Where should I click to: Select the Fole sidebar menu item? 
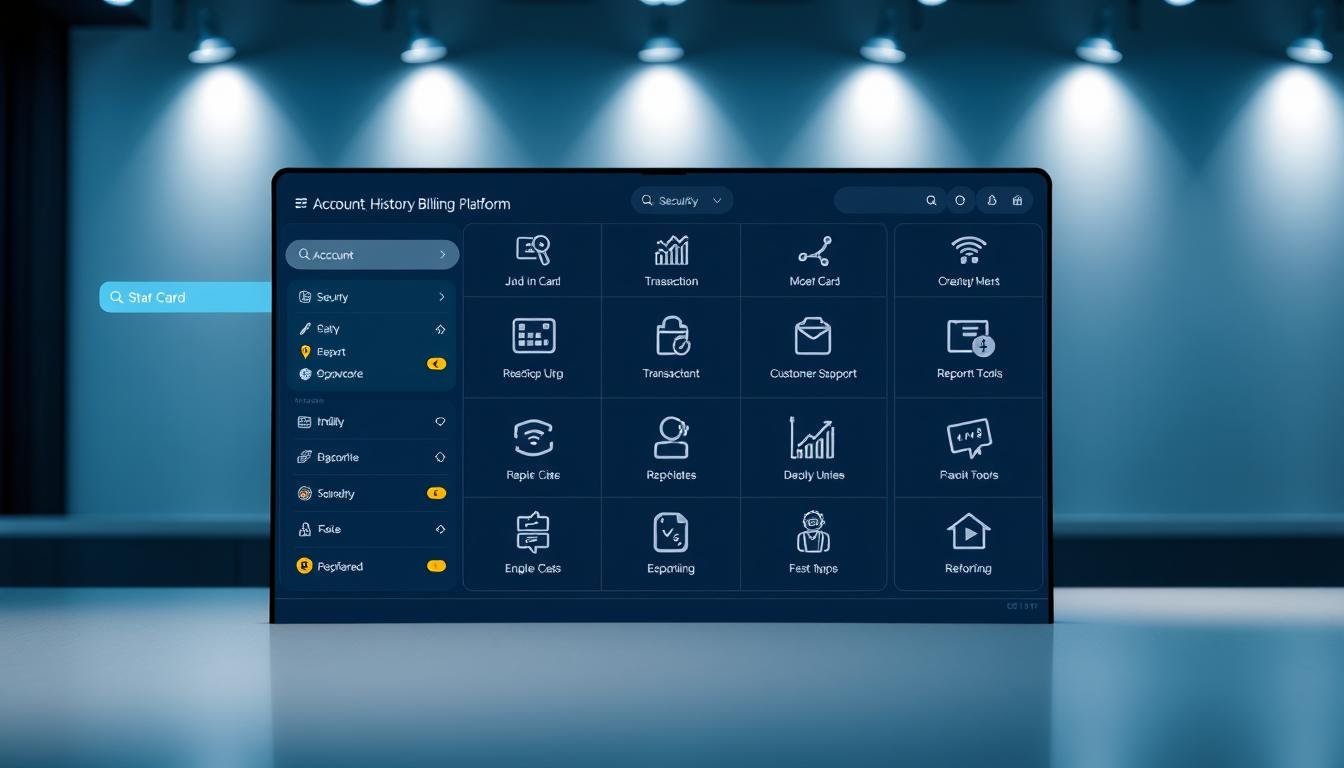329,529
